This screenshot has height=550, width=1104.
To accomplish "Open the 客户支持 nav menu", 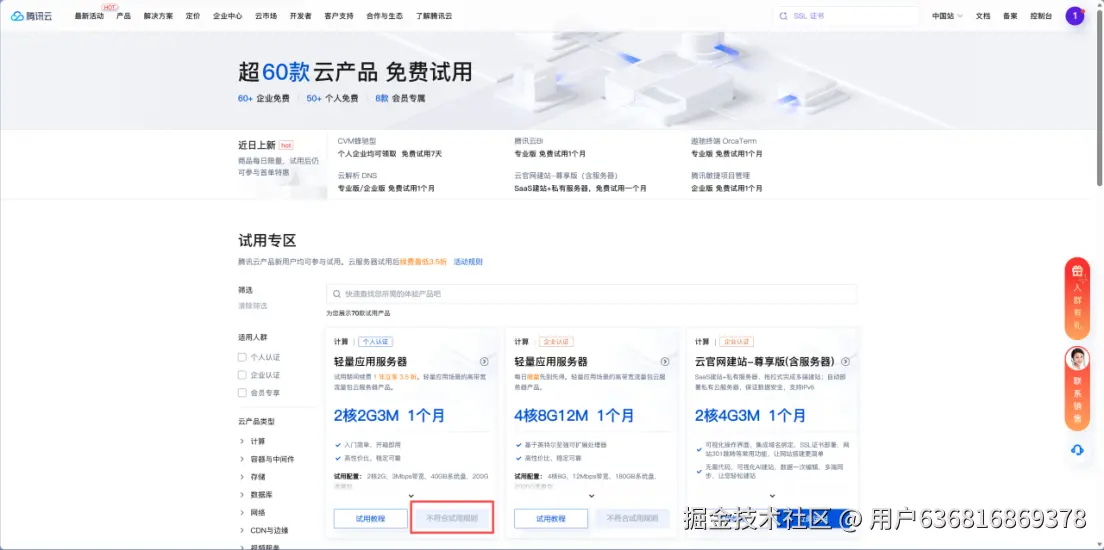I will click(339, 15).
